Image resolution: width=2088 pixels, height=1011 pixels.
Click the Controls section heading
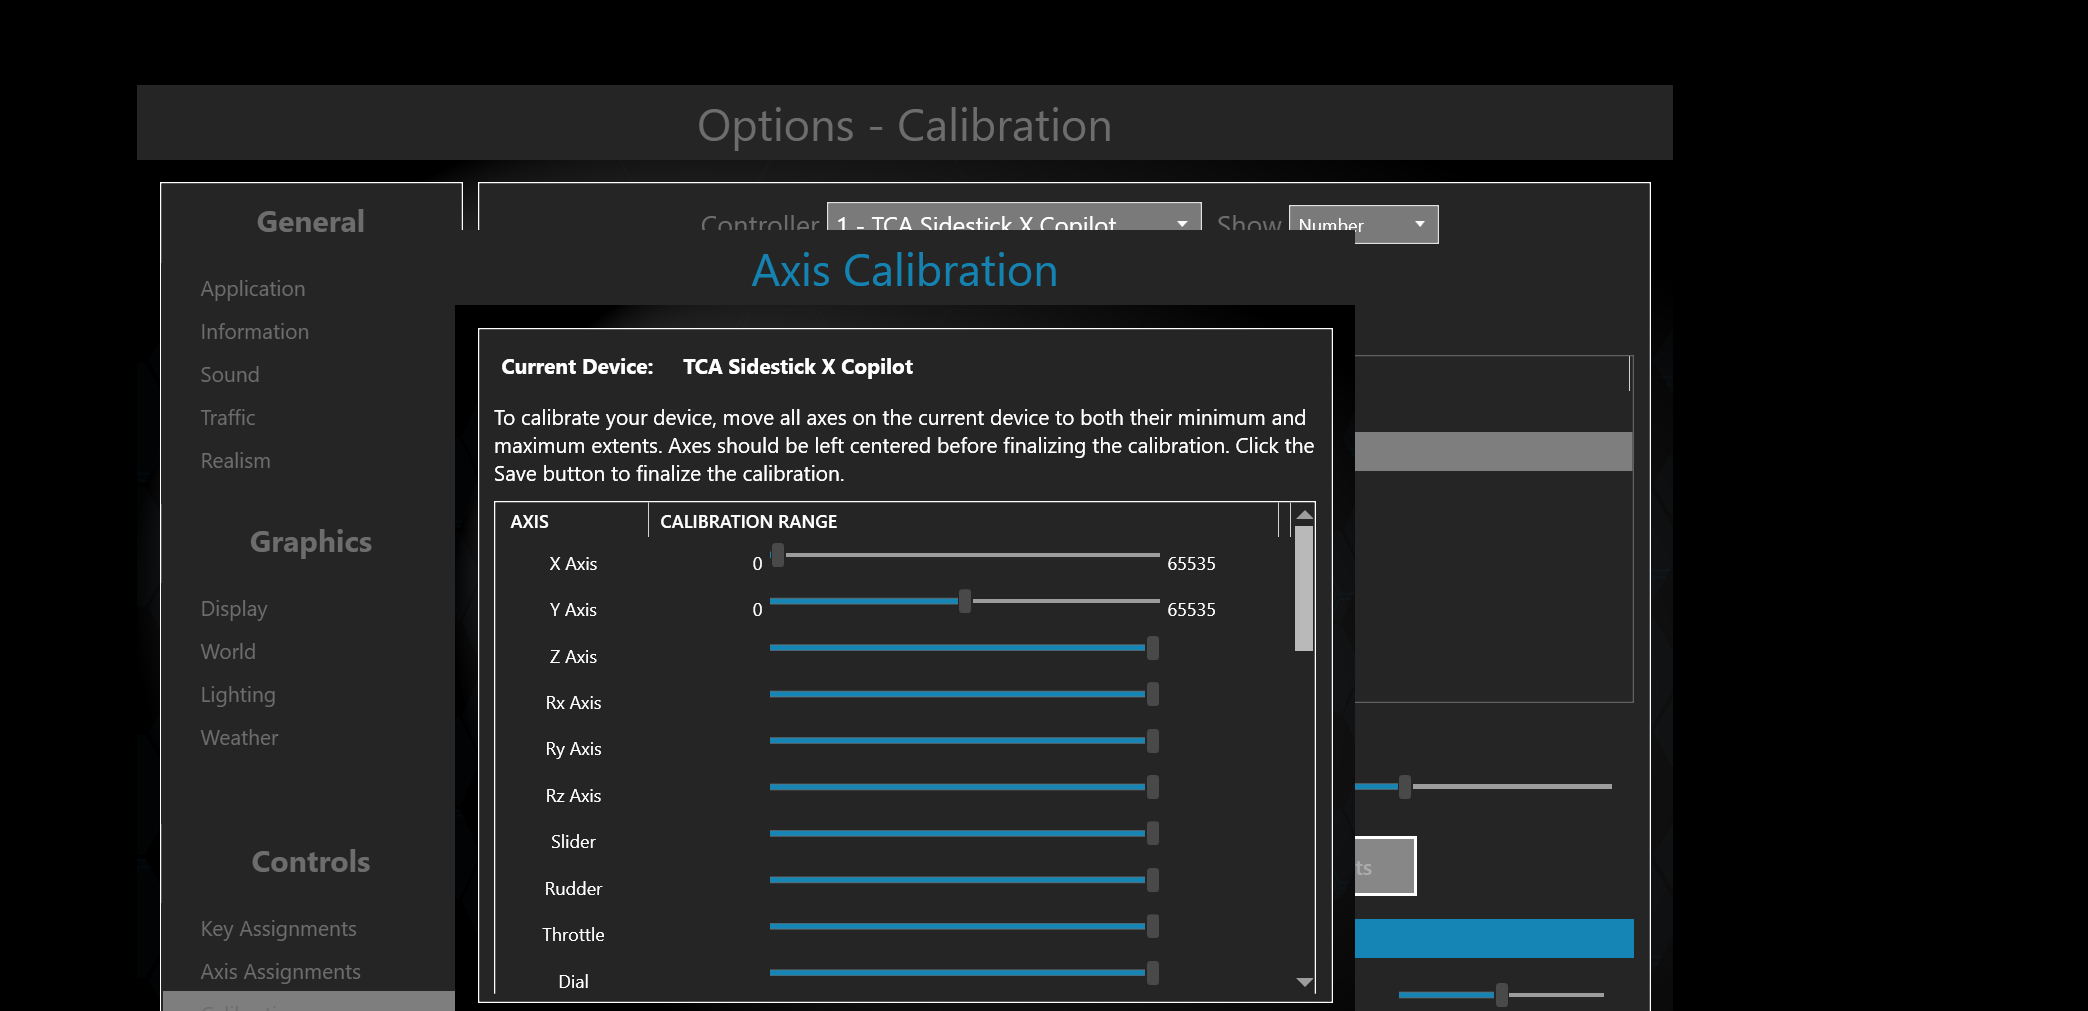click(311, 862)
